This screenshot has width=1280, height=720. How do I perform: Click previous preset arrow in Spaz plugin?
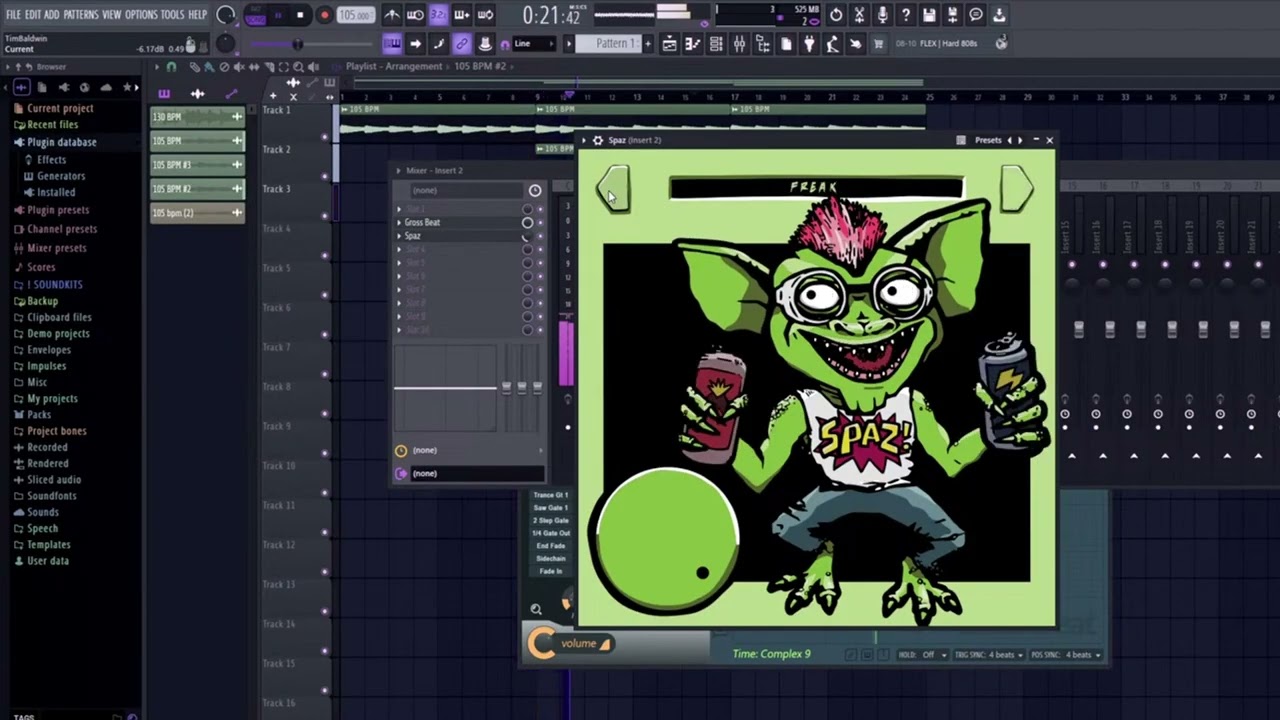coord(613,188)
